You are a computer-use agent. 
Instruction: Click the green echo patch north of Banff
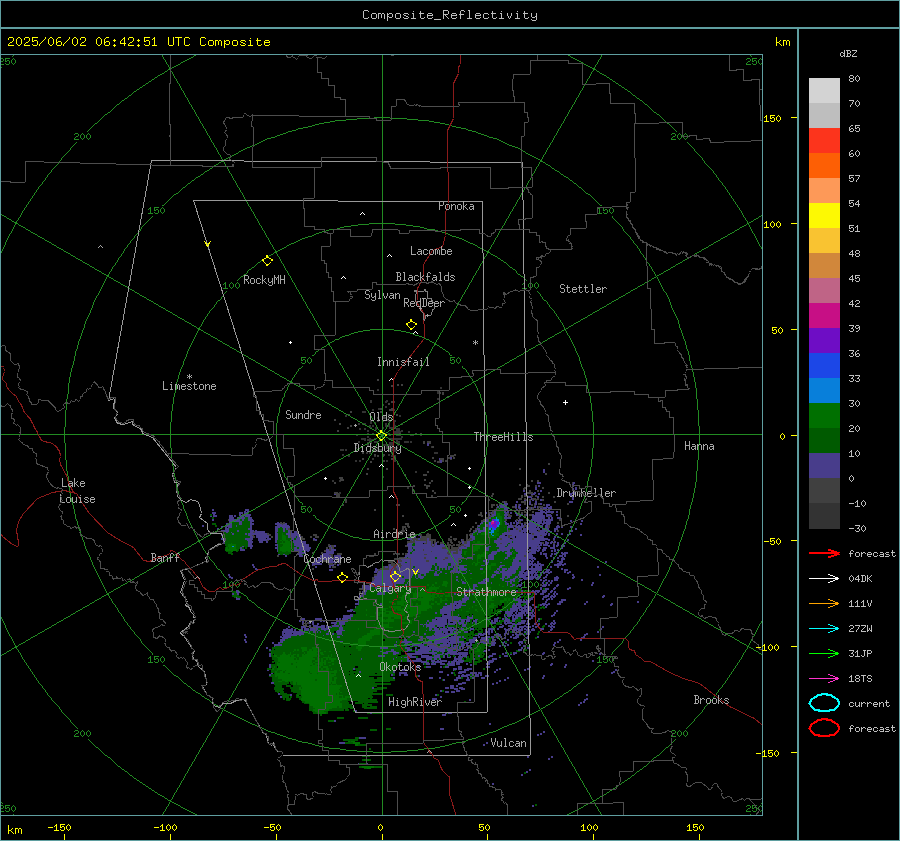click(x=238, y=534)
